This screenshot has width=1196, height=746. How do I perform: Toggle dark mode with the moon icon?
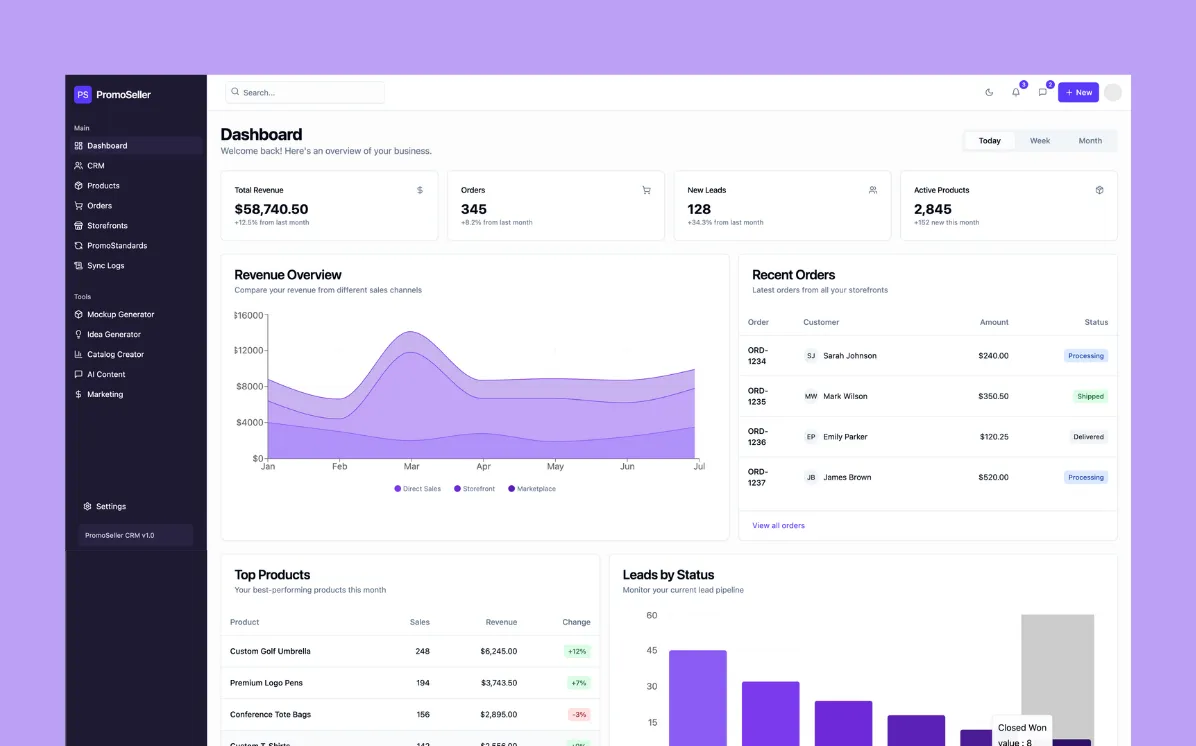click(989, 92)
